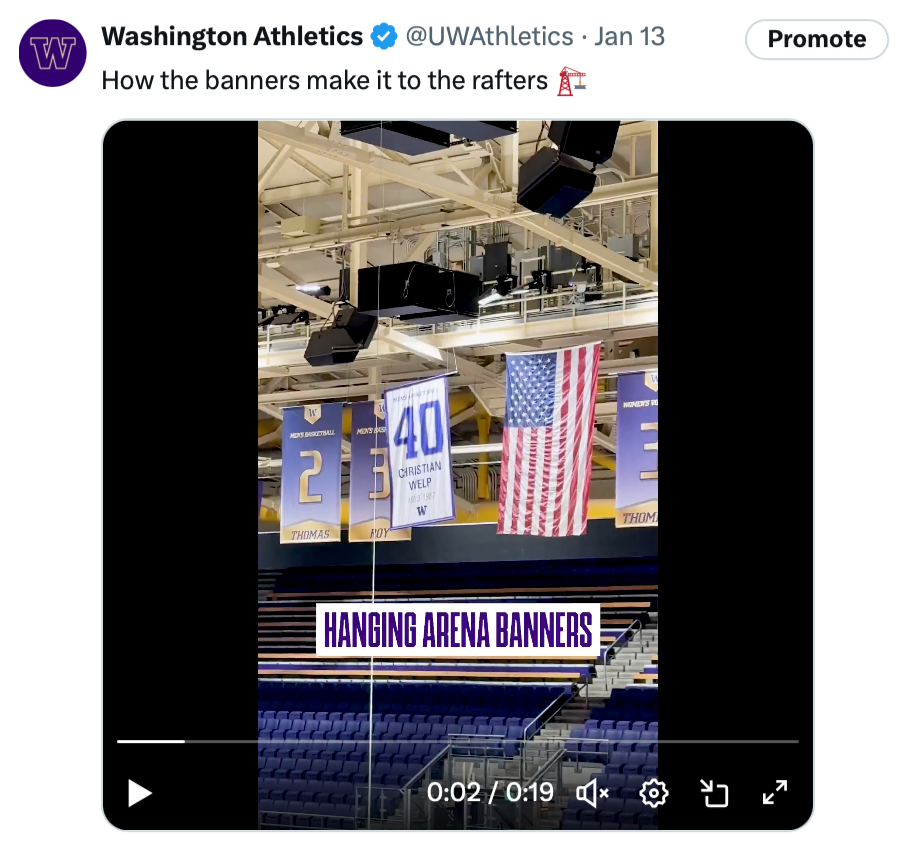Click the blue verified badge
Viewport: 898px width, 850px height.
[383, 38]
